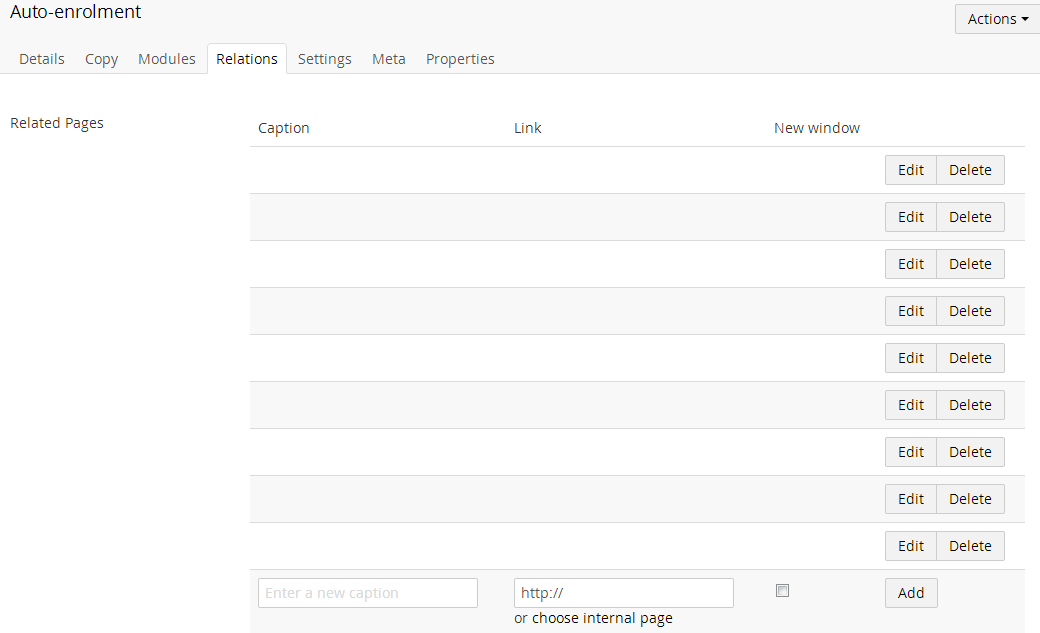Select the Settings tab
This screenshot has height=633, width=1040.
coord(325,59)
